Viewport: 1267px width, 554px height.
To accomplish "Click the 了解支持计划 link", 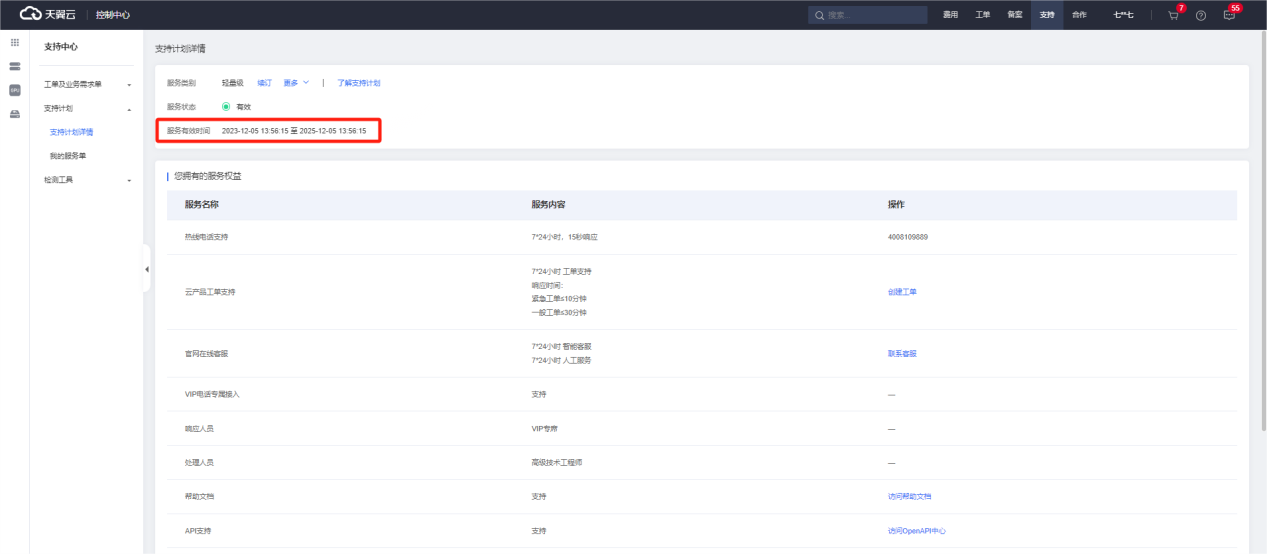I will [x=358, y=83].
